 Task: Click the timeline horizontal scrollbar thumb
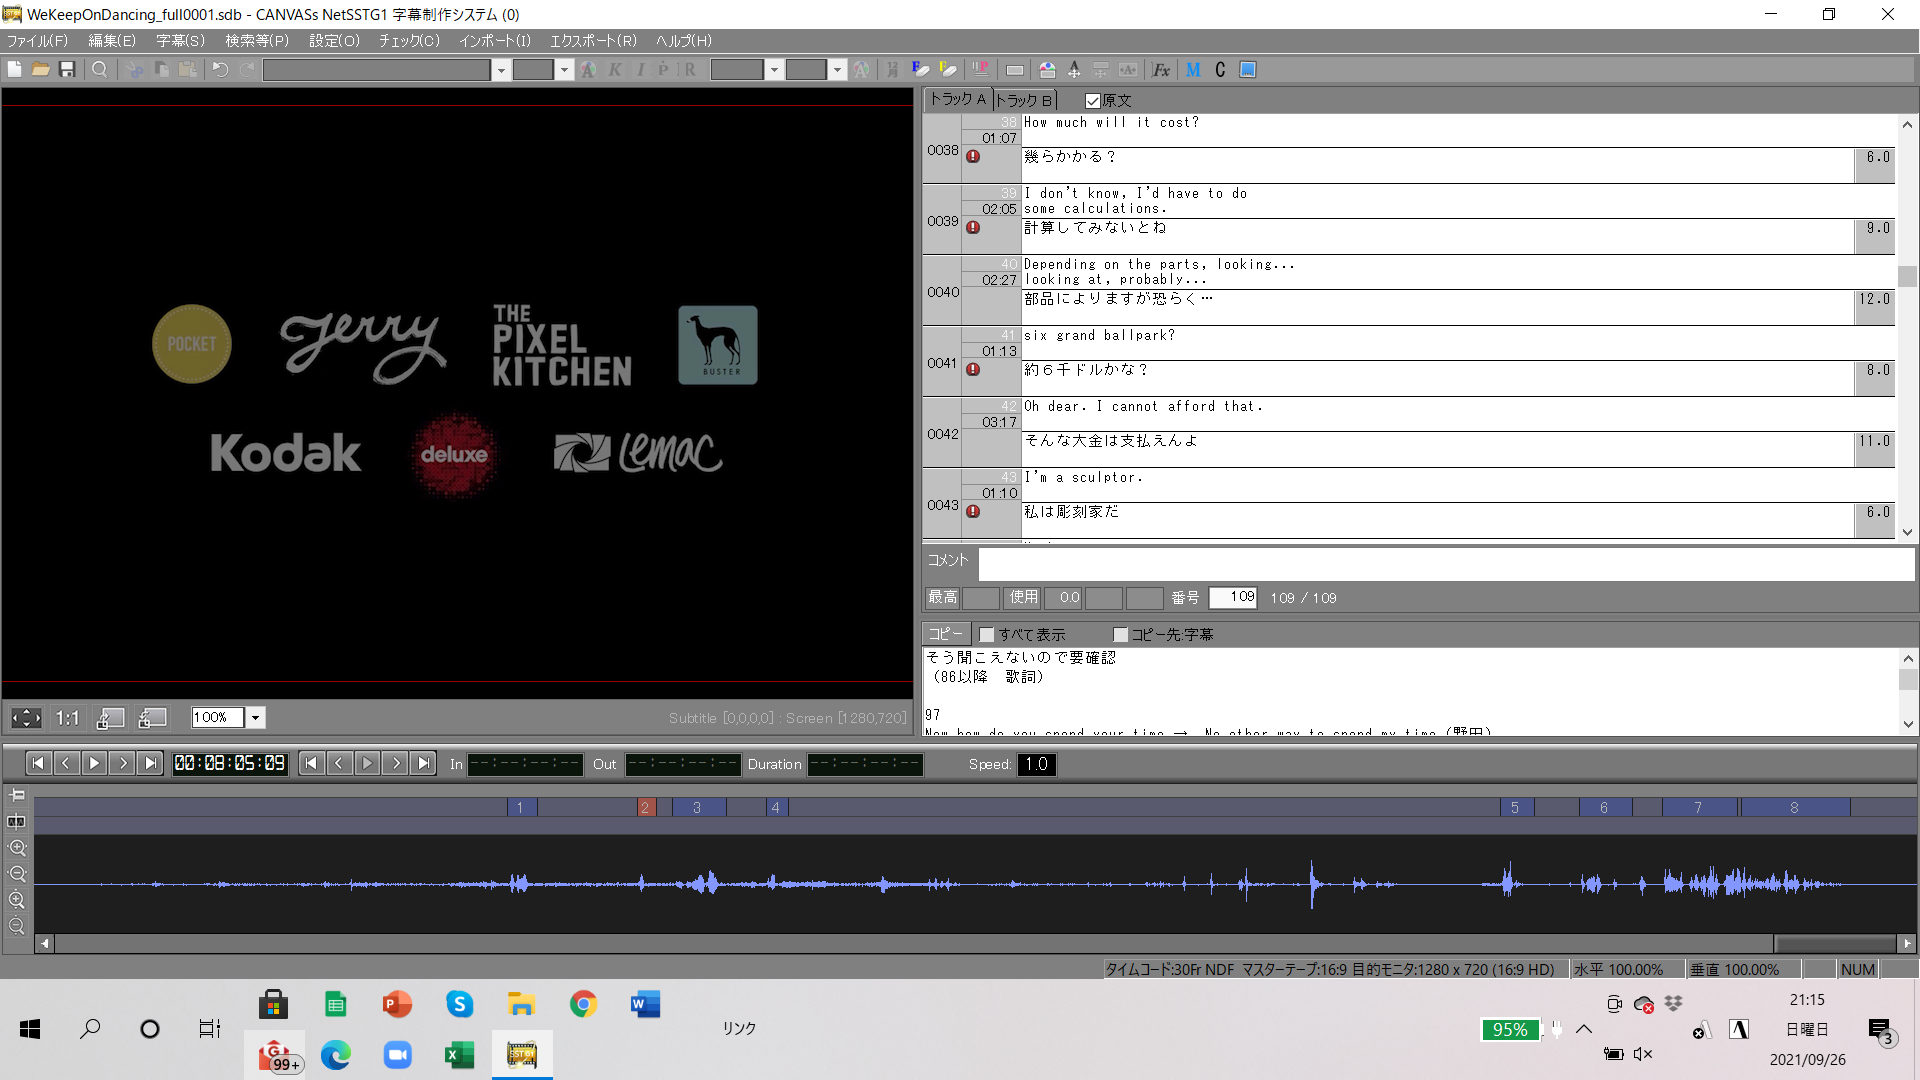click(x=1835, y=943)
